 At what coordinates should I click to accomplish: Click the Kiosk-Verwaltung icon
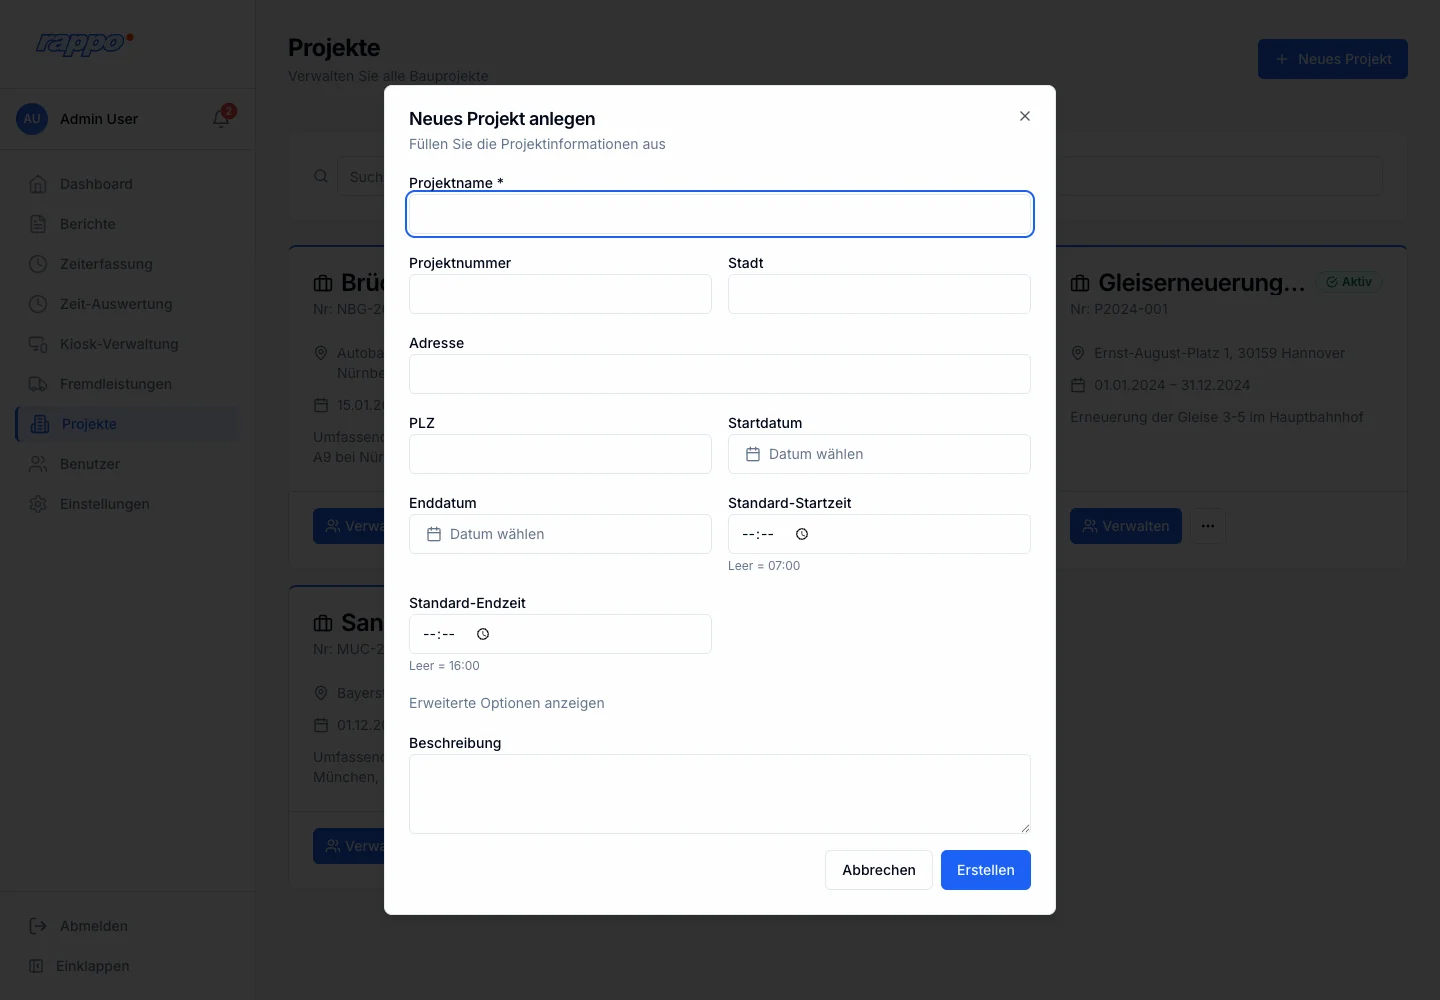coord(38,344)
